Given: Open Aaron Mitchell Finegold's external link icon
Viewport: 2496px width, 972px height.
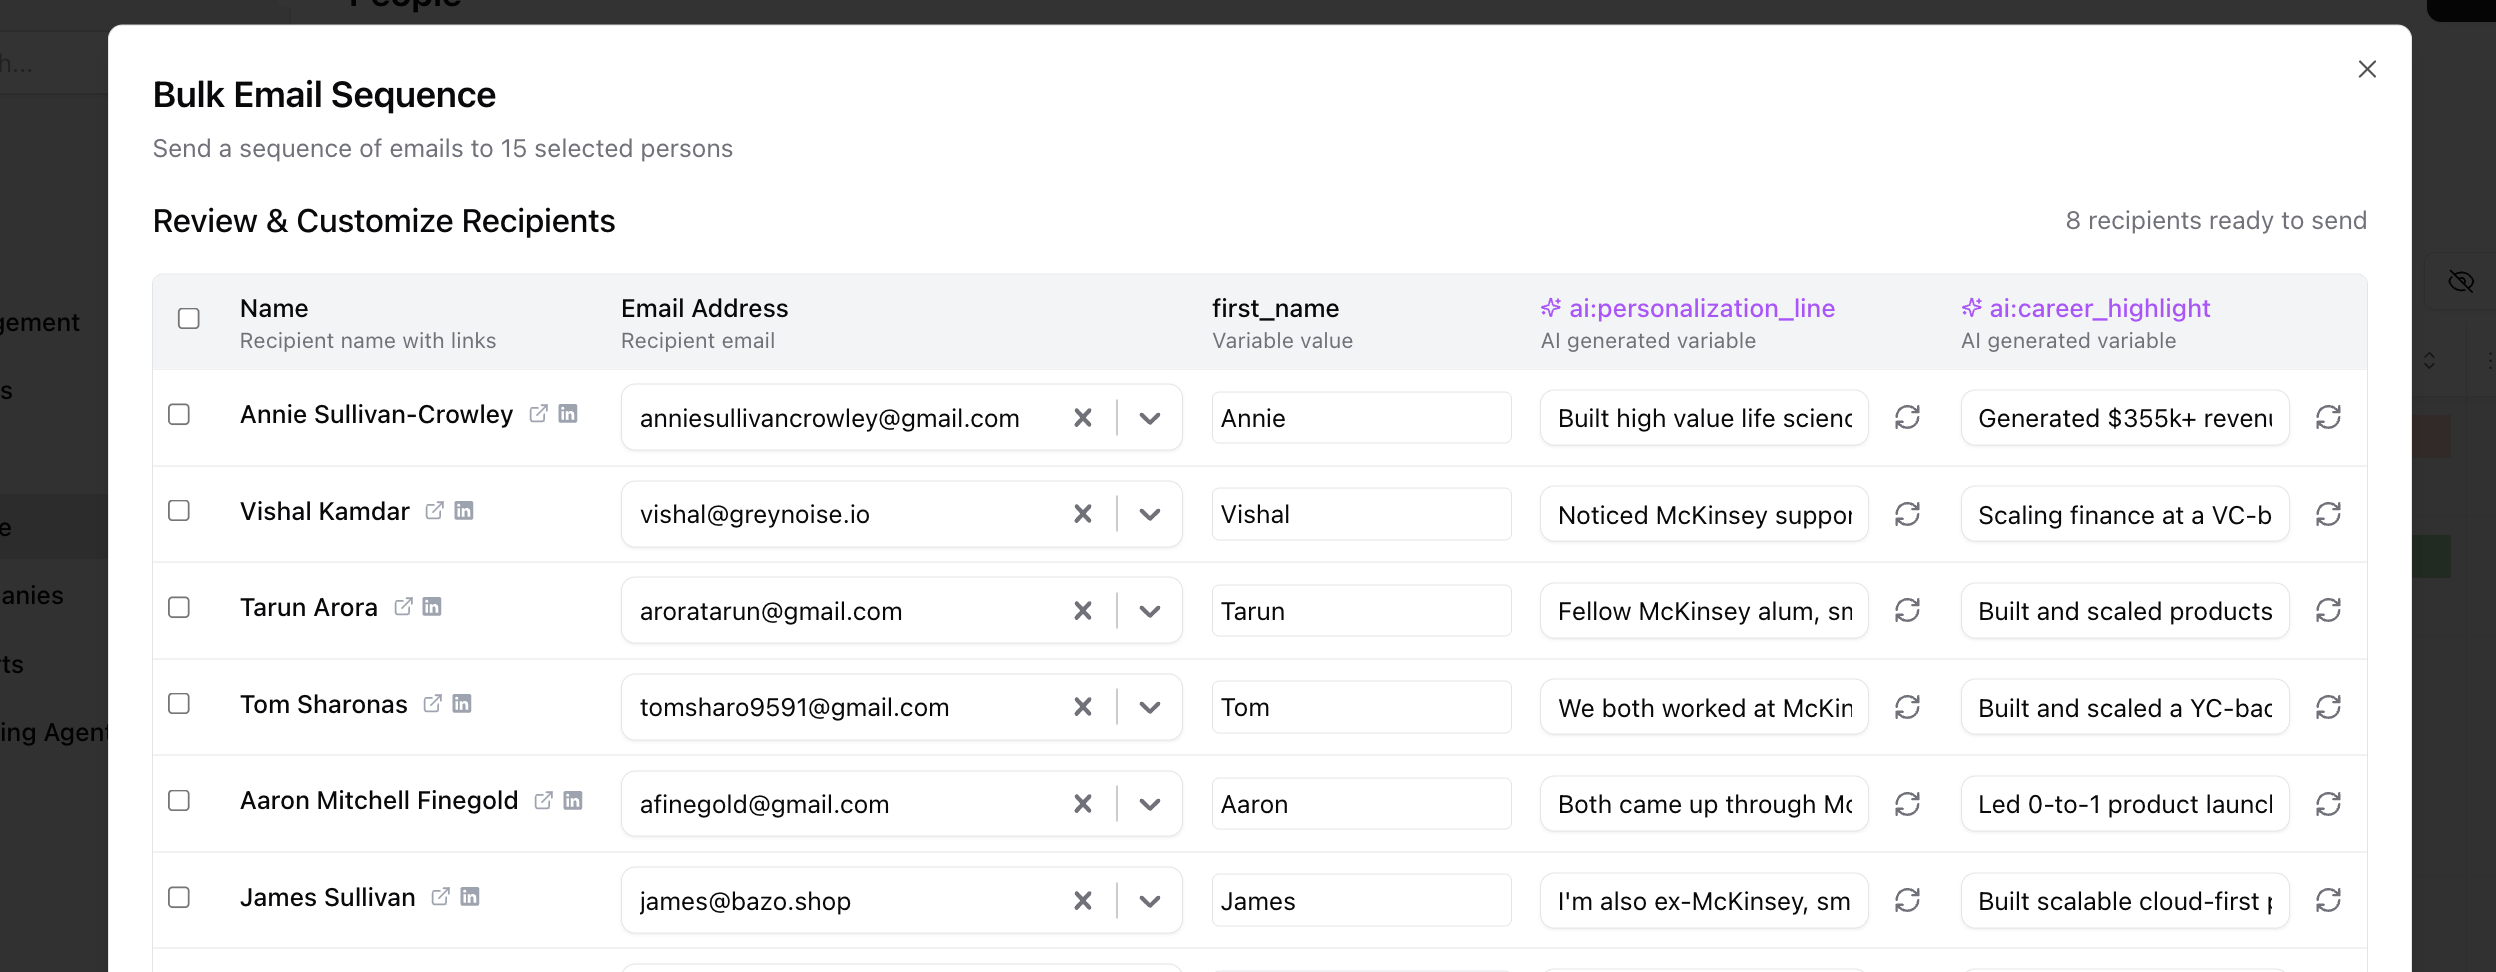Looking at the screenshot, I should (x=543, y=800).
